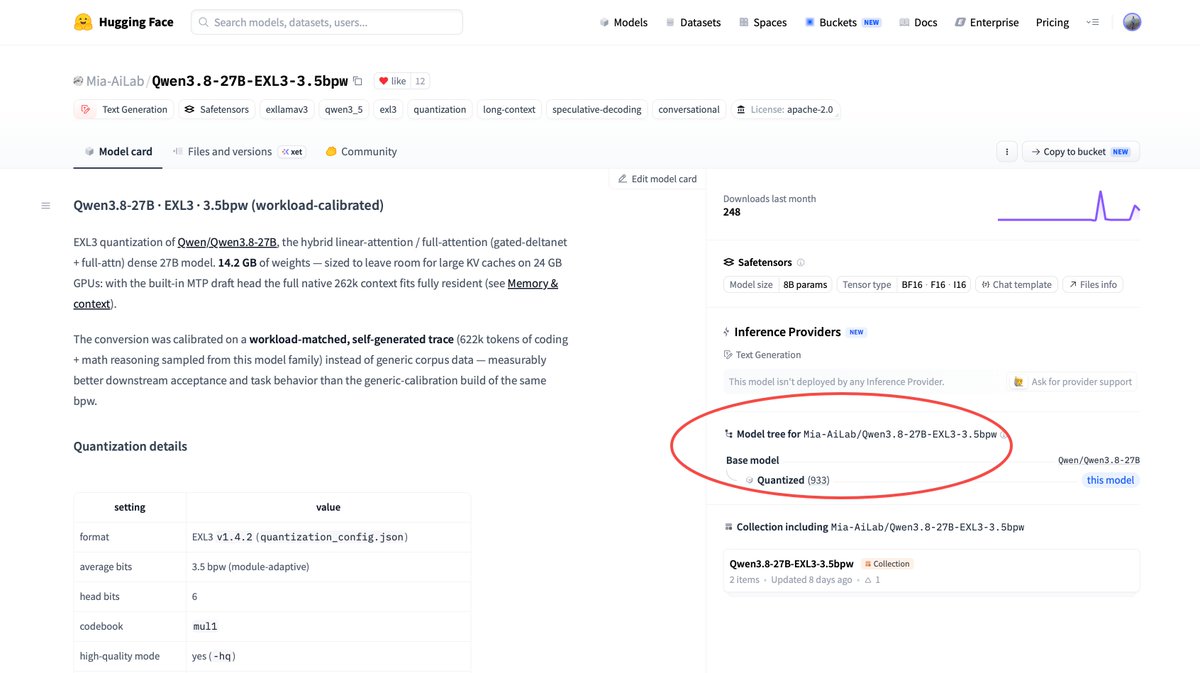Click the Inference Providers NEW badge
This screenshot has width=1200, height=673.
[856, 332]
